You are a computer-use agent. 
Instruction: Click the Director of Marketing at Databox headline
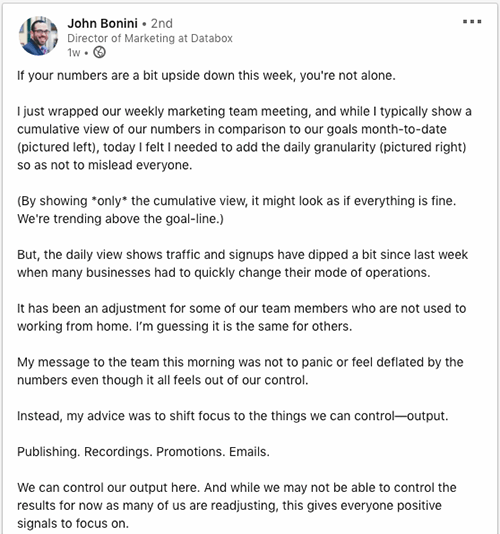click(x=150, y=38)
